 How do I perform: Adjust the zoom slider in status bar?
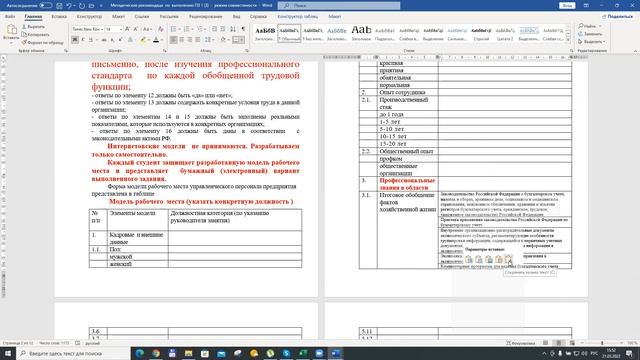(x=602, y=343)
